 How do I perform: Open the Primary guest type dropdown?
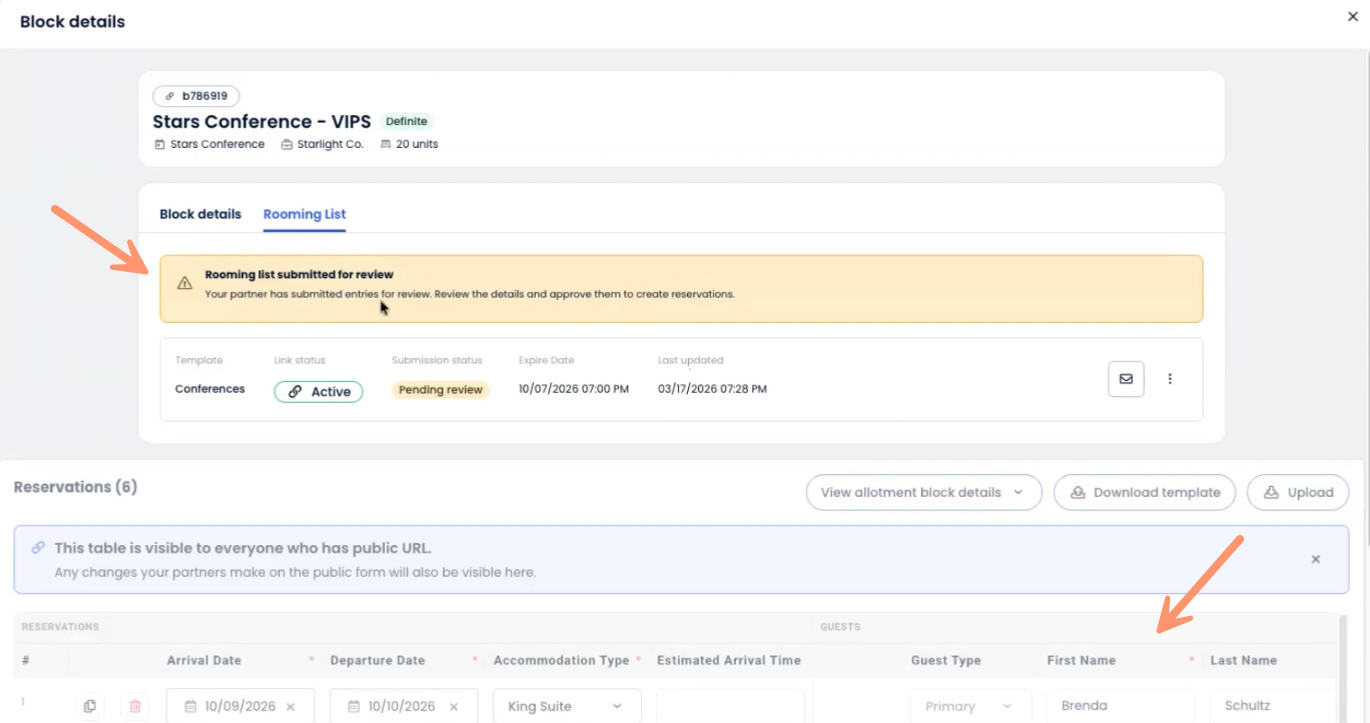969,705
